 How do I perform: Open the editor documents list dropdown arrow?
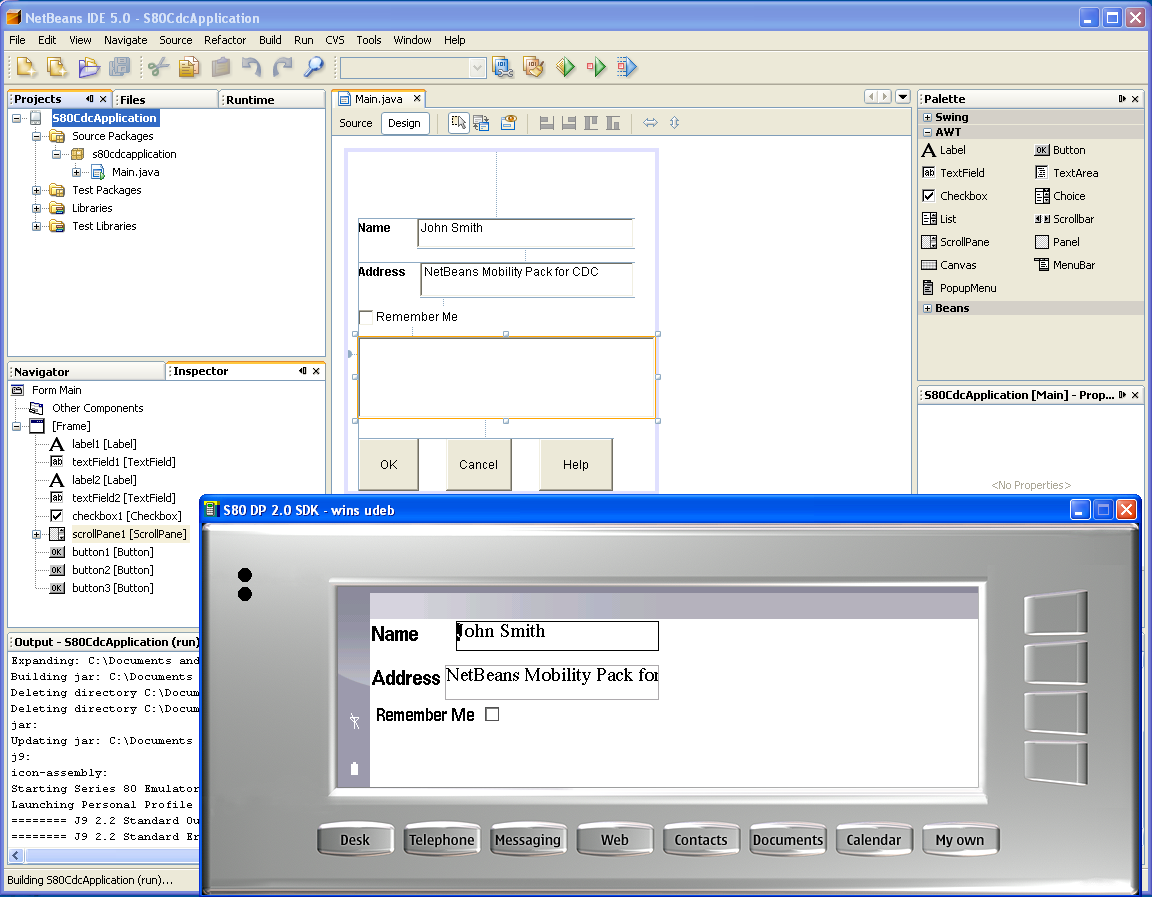pyautogui.click(x=904, y=97)
